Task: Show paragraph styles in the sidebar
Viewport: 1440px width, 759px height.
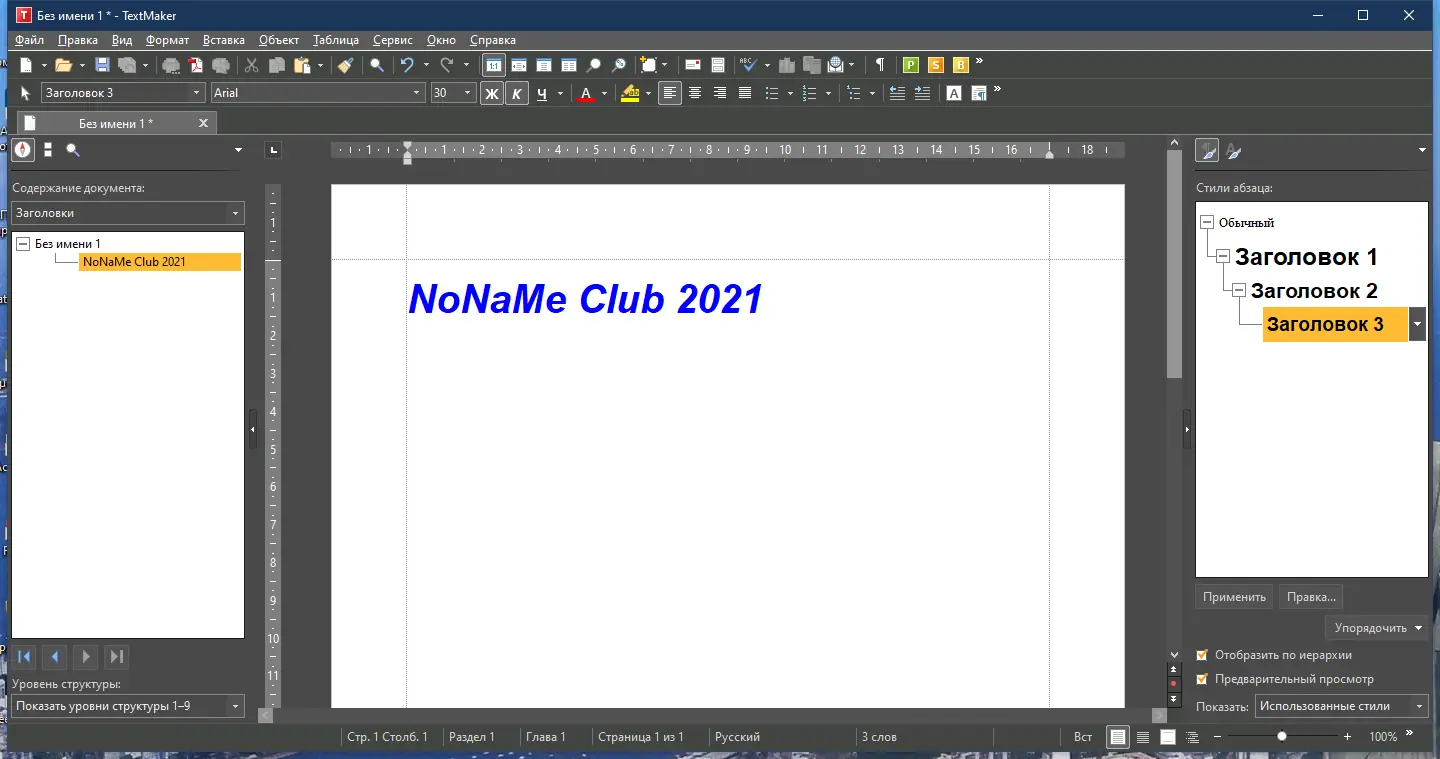Action: 1208,150
